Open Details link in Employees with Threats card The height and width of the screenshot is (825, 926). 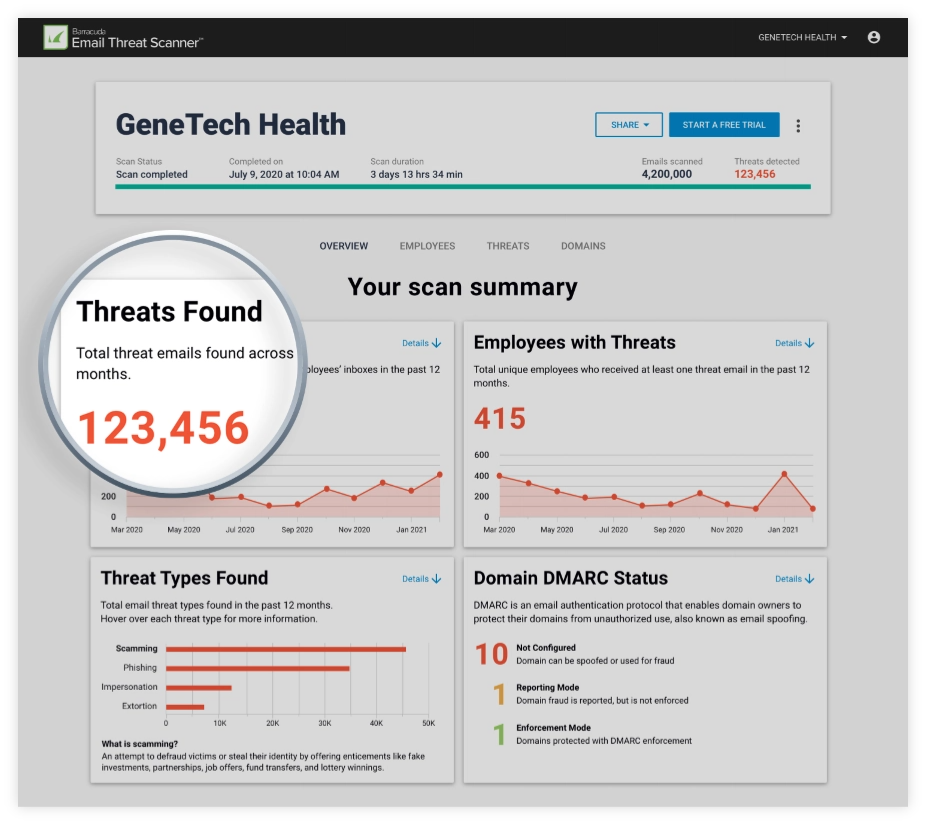794,343
